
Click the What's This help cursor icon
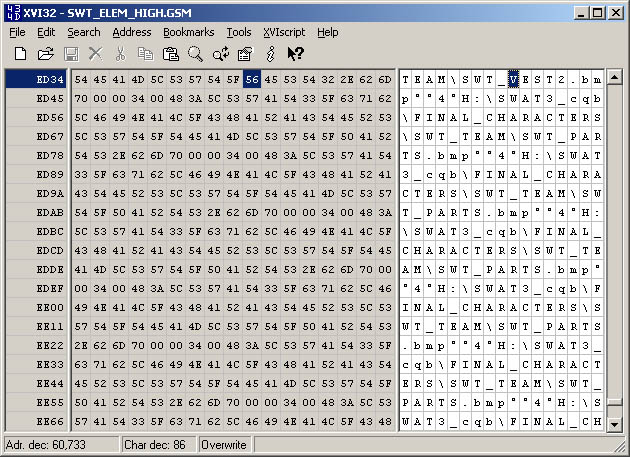tap(296, 53)
